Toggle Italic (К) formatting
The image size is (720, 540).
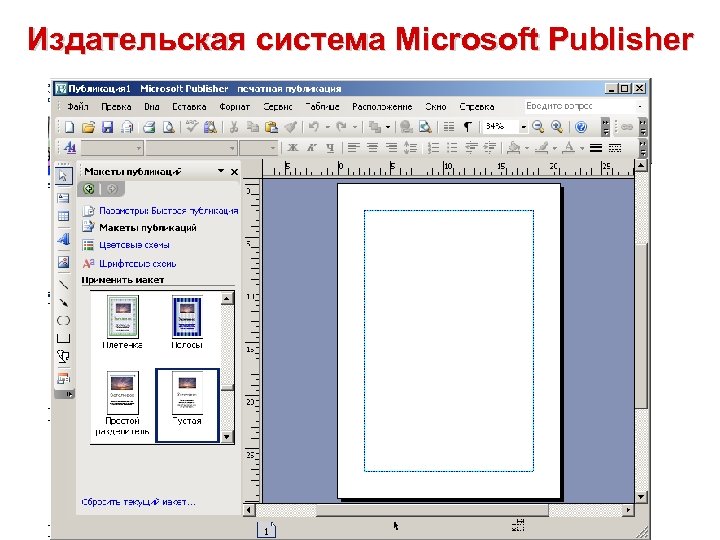[312, 148]
